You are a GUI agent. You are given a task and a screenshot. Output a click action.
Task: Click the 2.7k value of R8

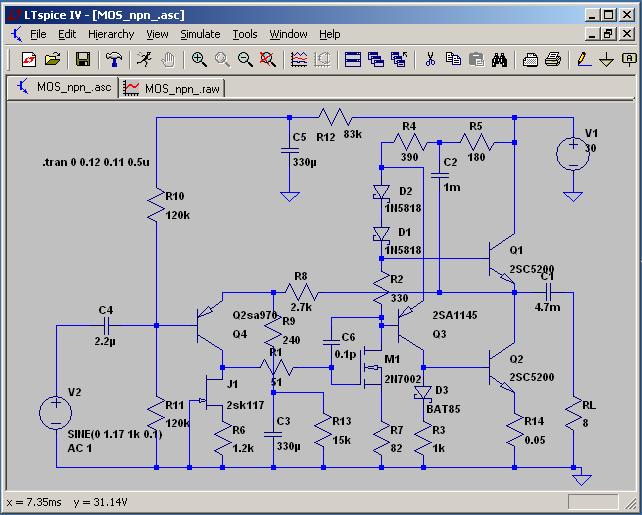click(301, 307)
